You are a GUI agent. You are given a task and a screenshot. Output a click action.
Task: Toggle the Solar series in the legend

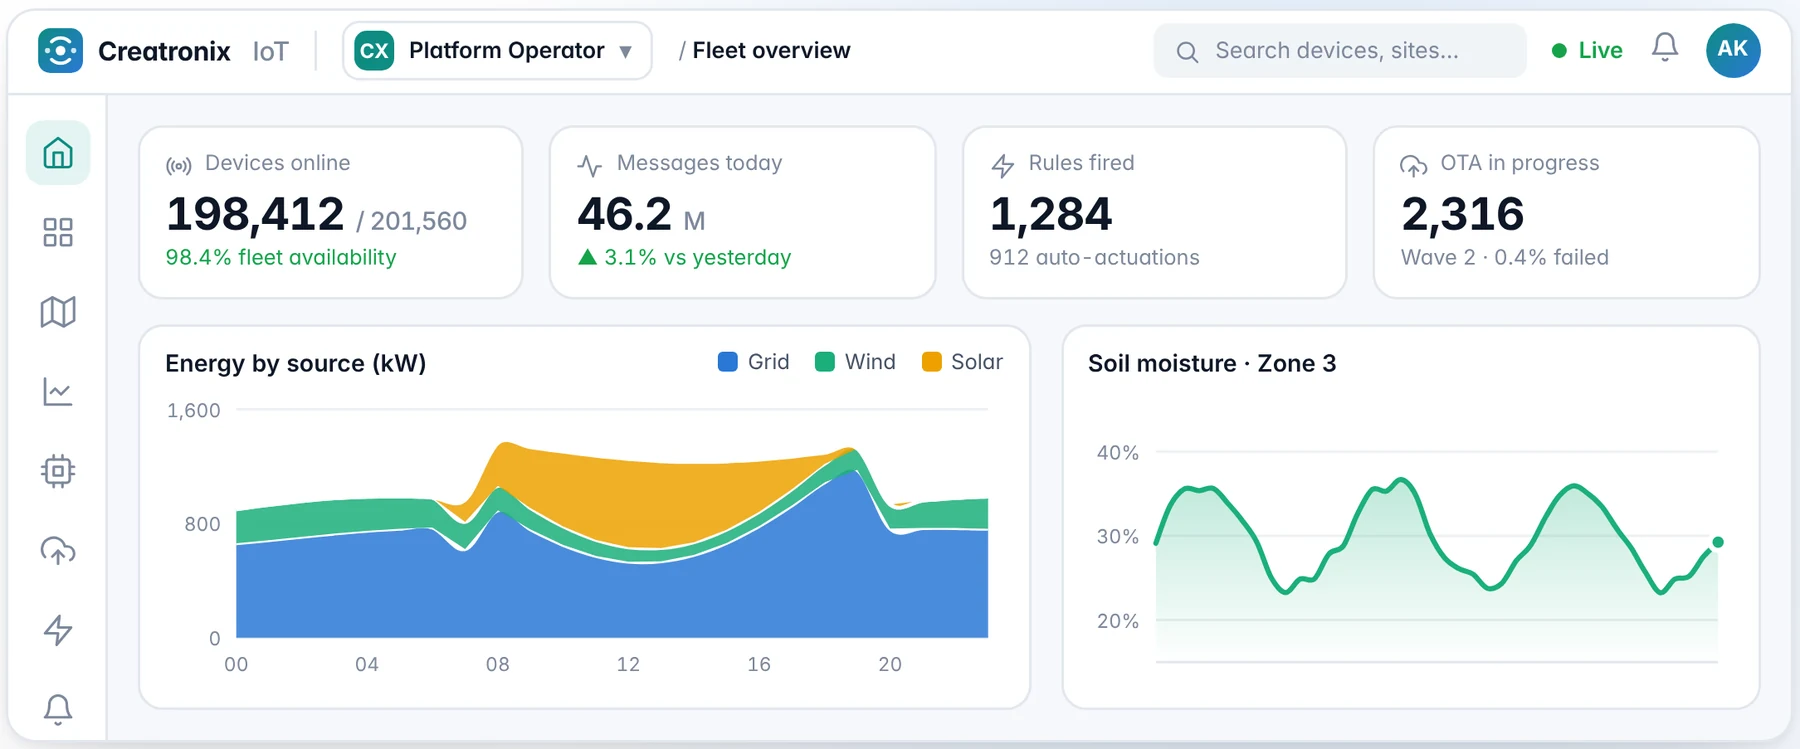[x=962, y=362]
